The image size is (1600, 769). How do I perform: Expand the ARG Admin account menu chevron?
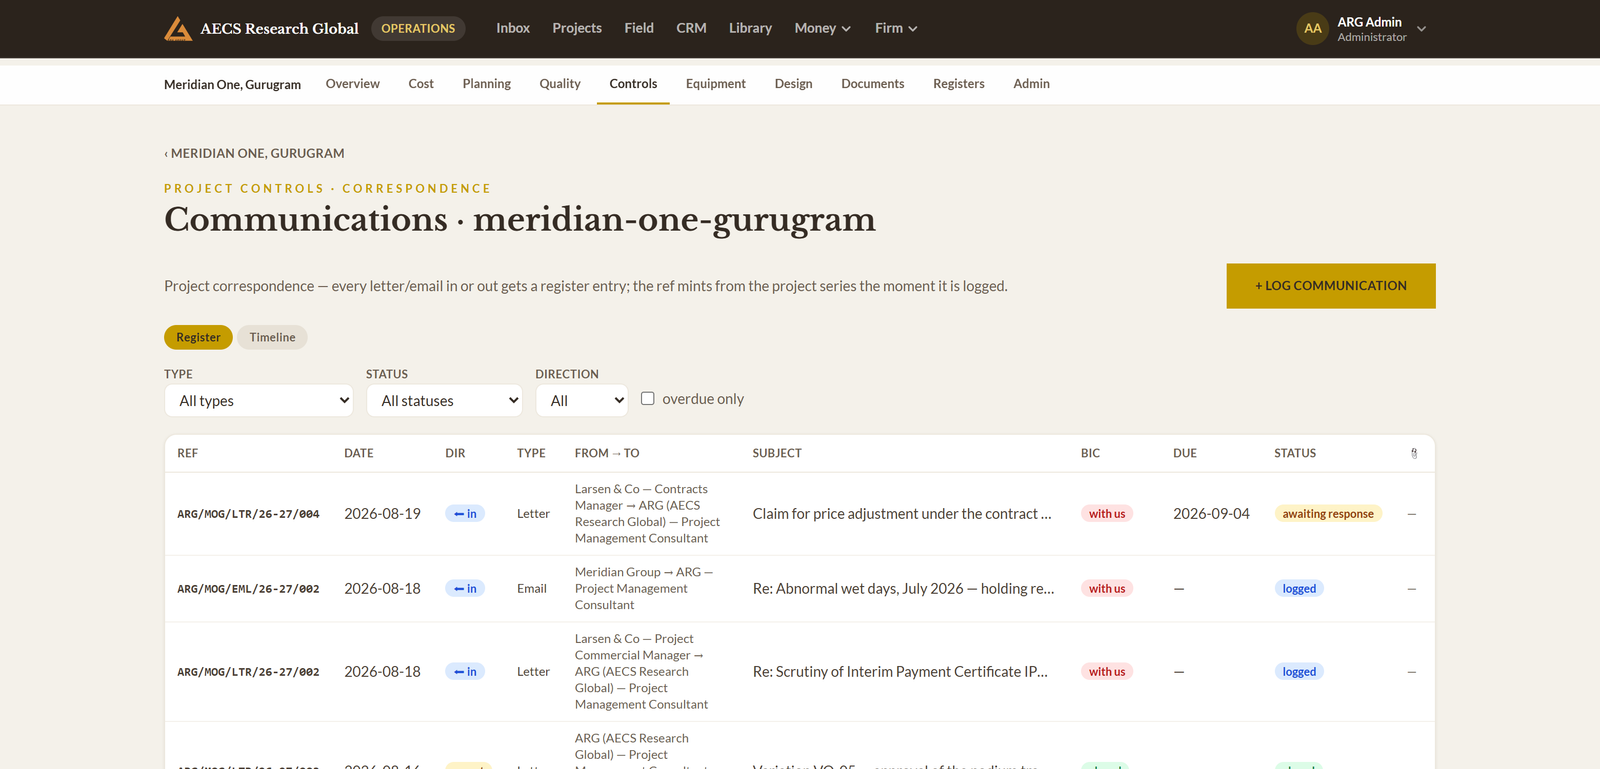click(x=1421, y=29)
